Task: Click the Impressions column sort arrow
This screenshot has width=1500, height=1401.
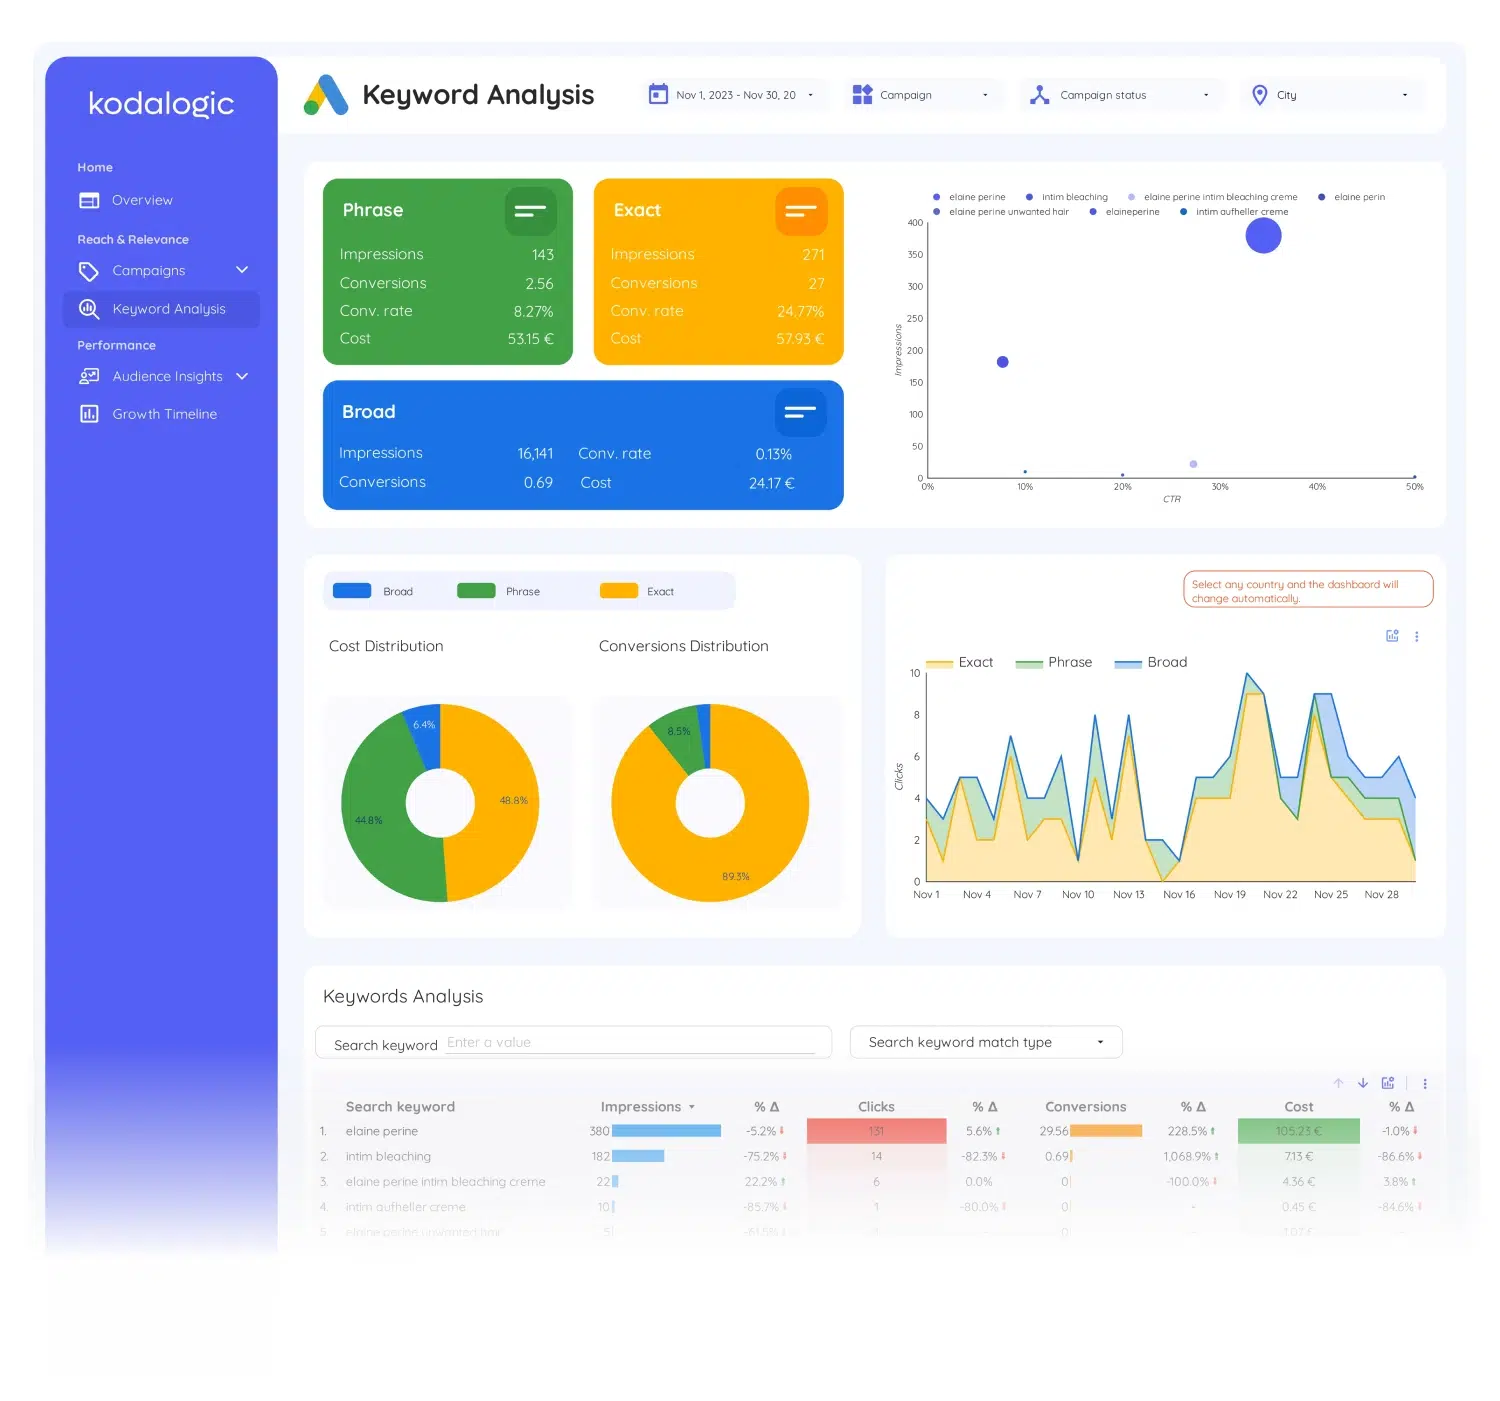Action: [692, 1107]
